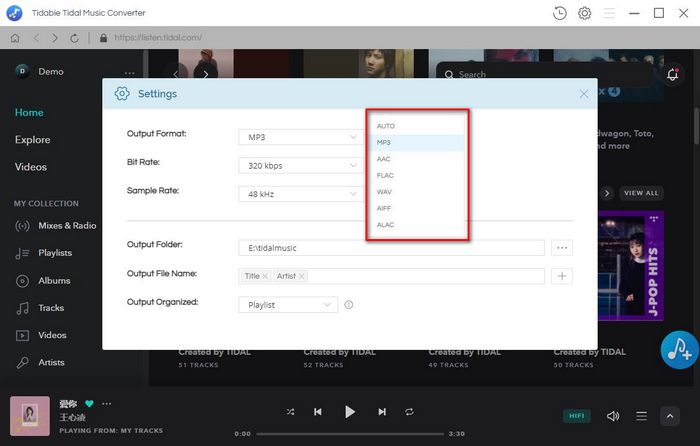Image resolution: width=700 pixels, height=446 pixels.
Task: Add a file name tag with plus button
Action: [x=562, y=276]
